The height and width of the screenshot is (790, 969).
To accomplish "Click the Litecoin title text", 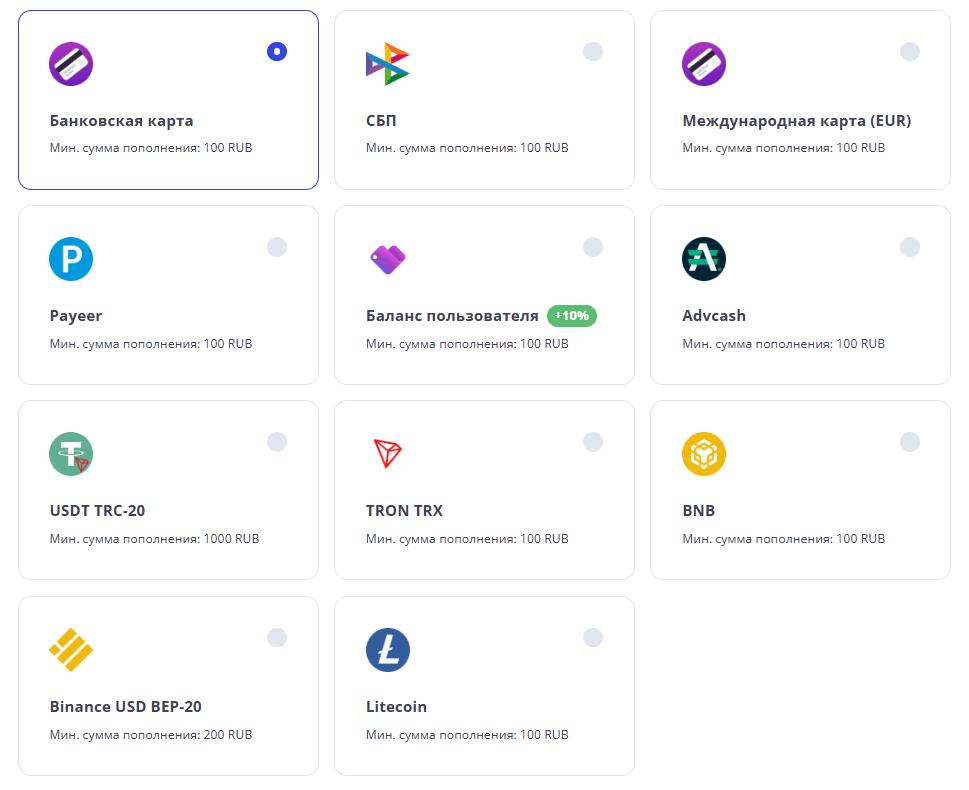I will [x=396, y=707].
